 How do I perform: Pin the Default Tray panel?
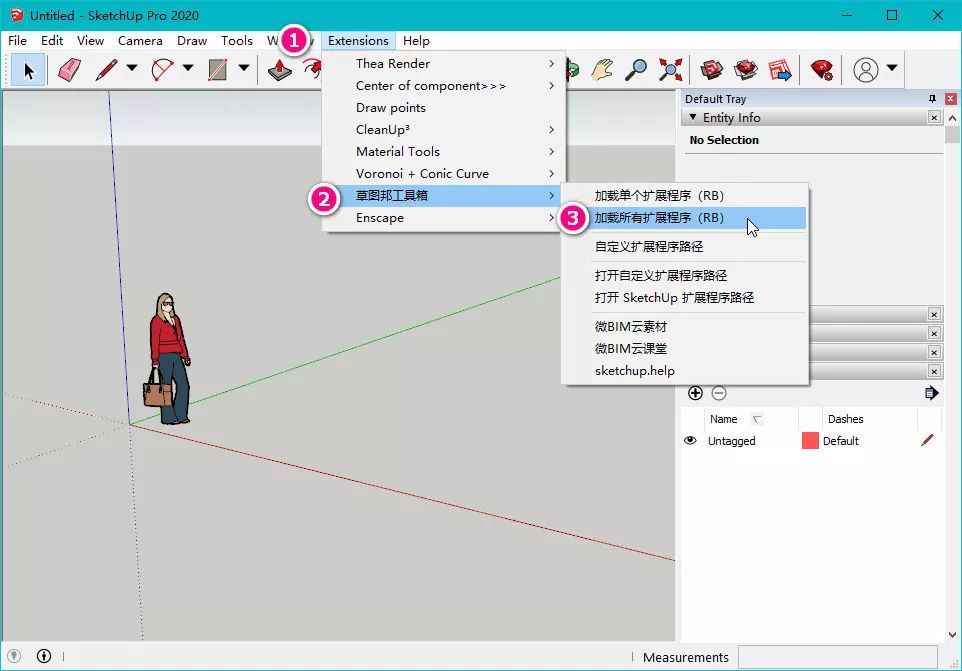(933, 99)
